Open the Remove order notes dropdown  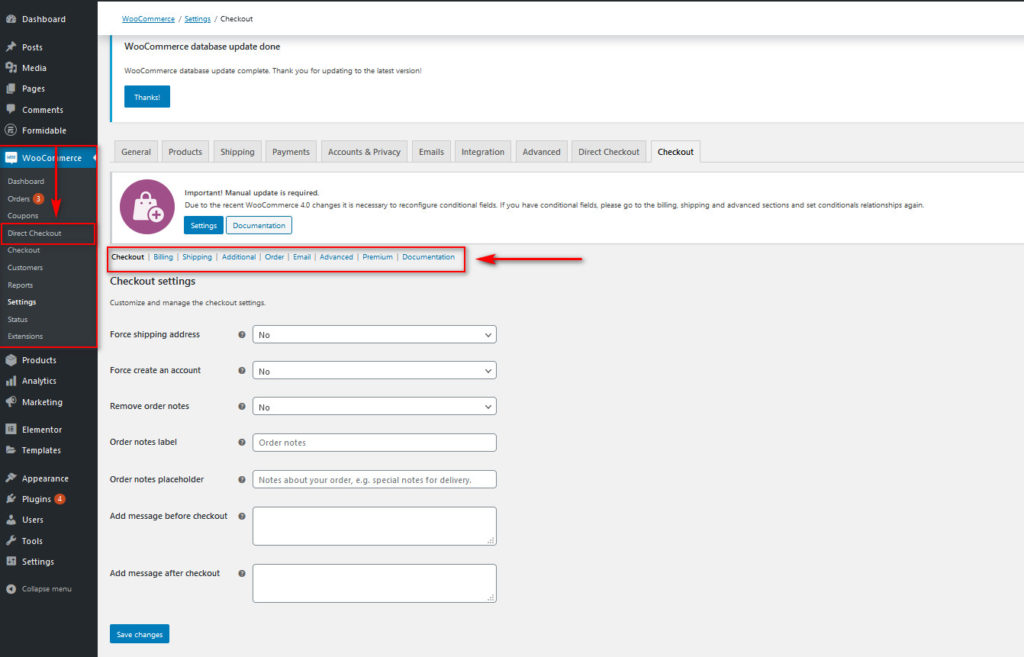tap(374, 406)
